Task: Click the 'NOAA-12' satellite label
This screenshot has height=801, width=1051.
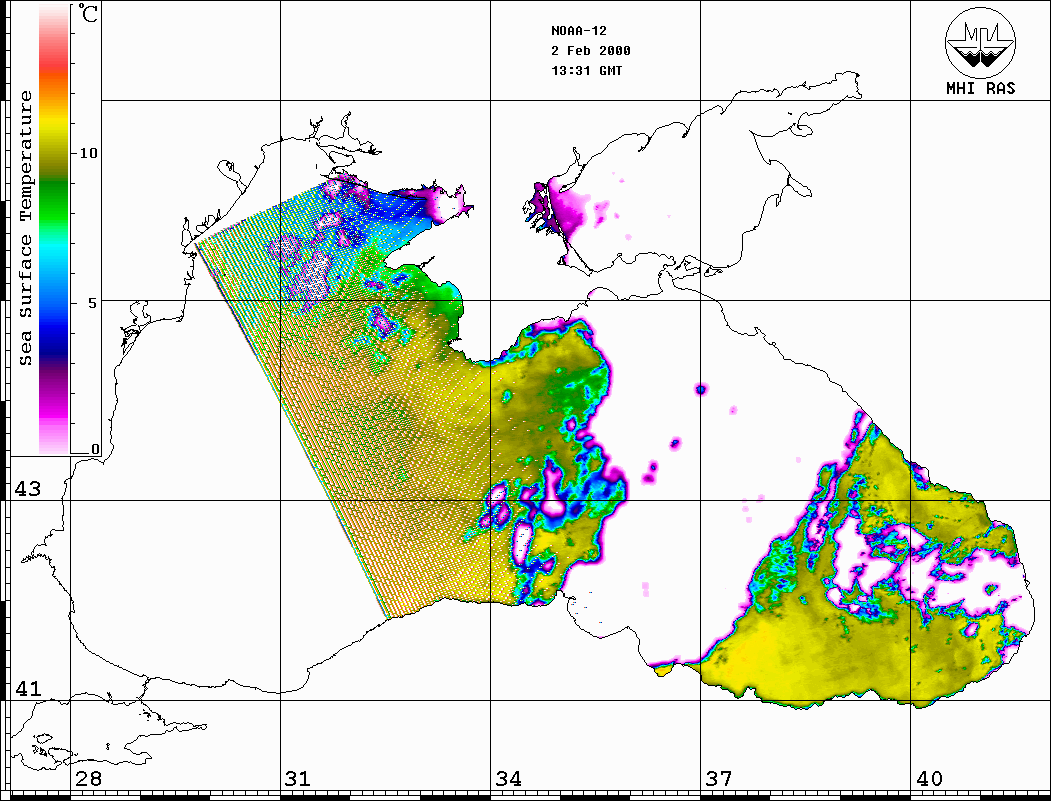Action: tap(578, 31)
